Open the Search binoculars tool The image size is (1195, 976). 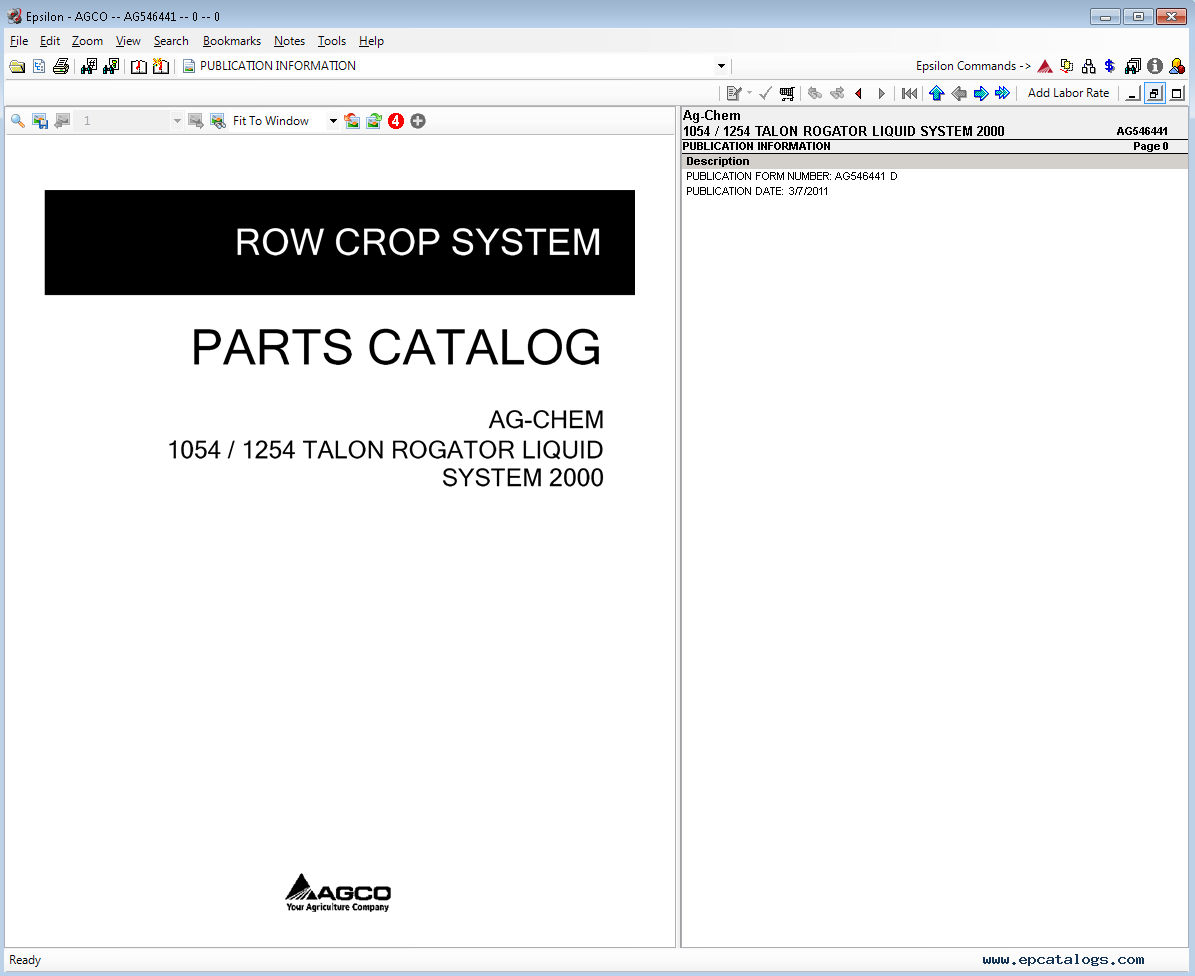pos(88,66)
